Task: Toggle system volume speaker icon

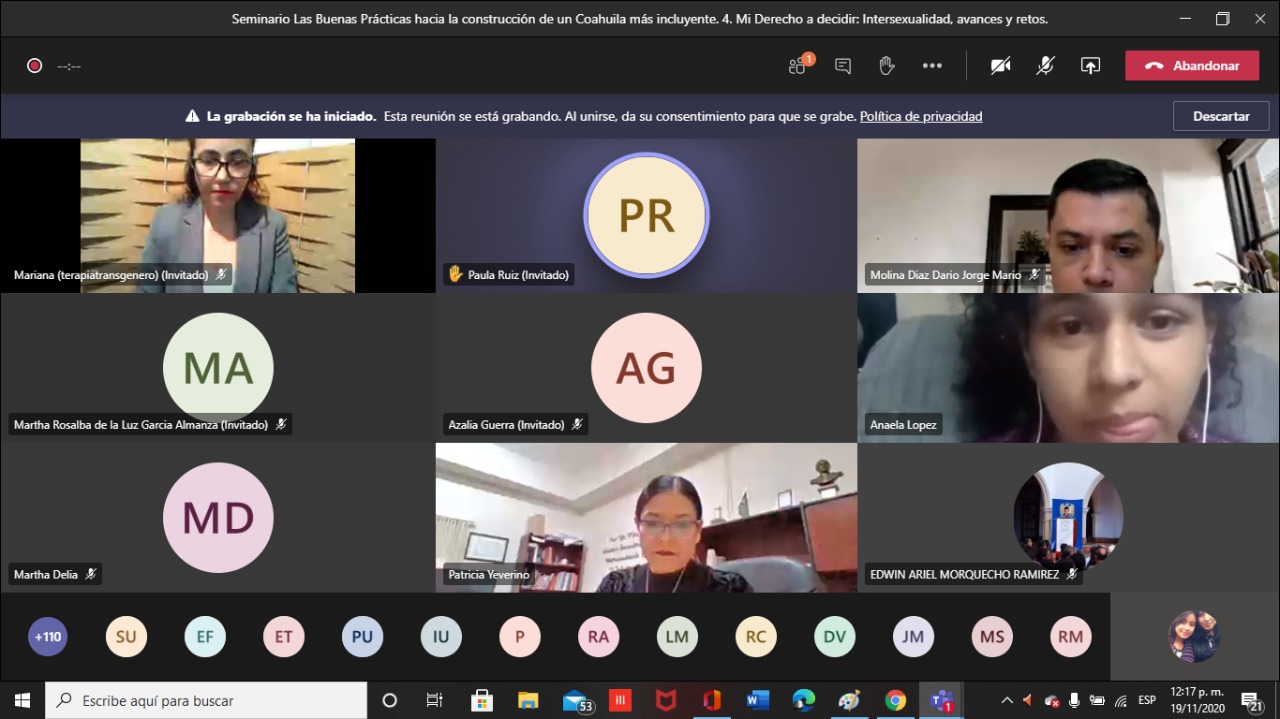Action: pos(1028,701)
